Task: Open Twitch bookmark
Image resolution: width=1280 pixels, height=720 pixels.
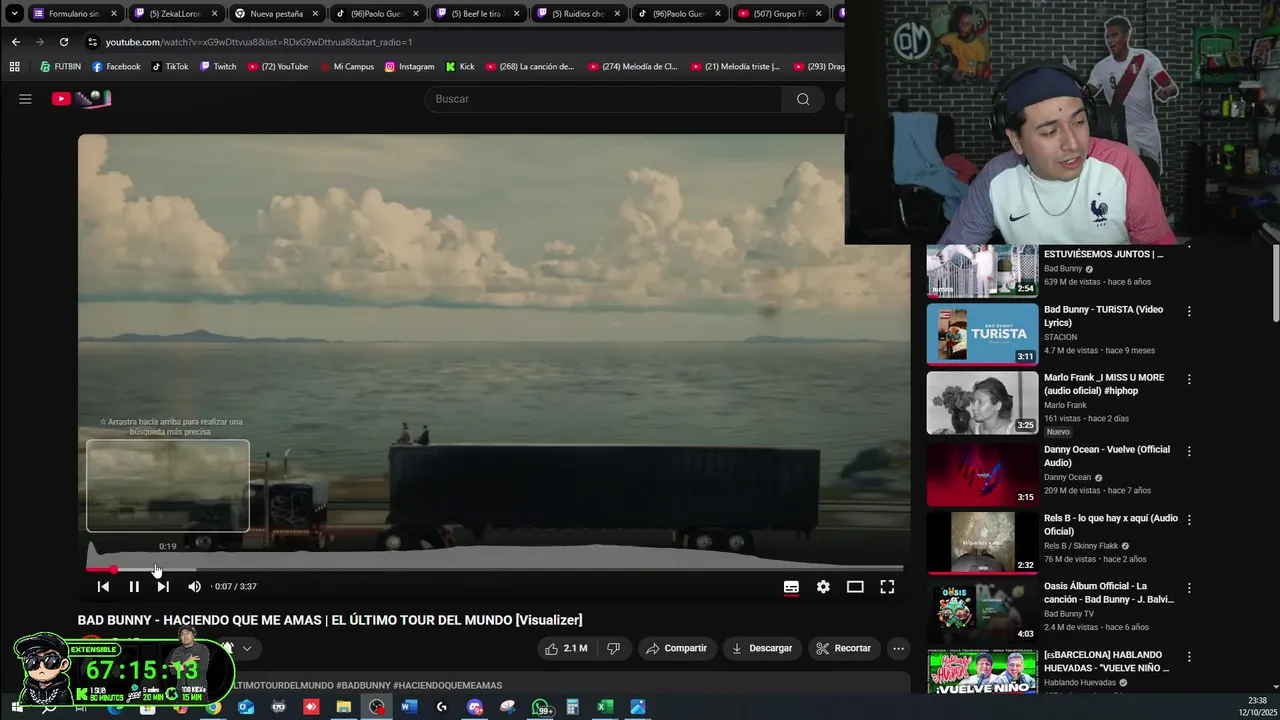Action: 218,67
